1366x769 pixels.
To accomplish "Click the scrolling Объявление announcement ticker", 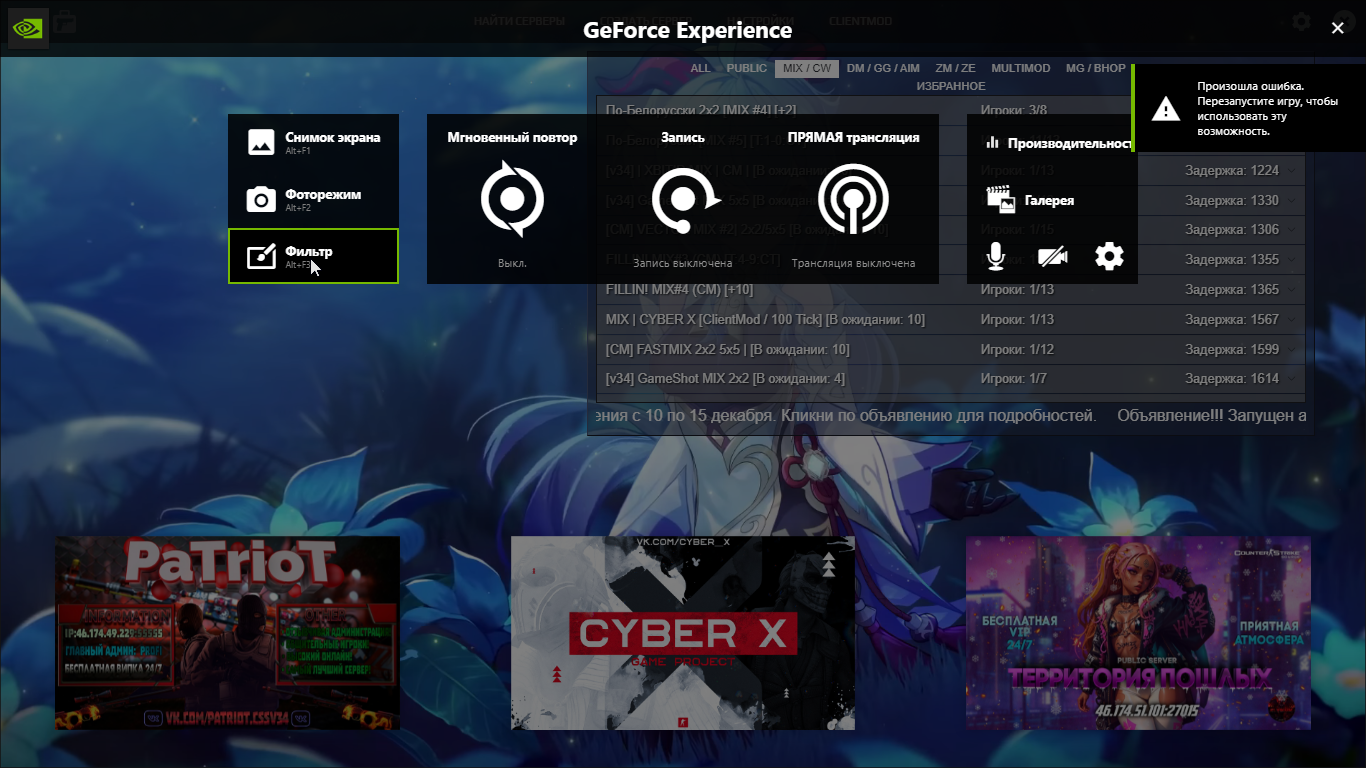I will coord(951,414).
